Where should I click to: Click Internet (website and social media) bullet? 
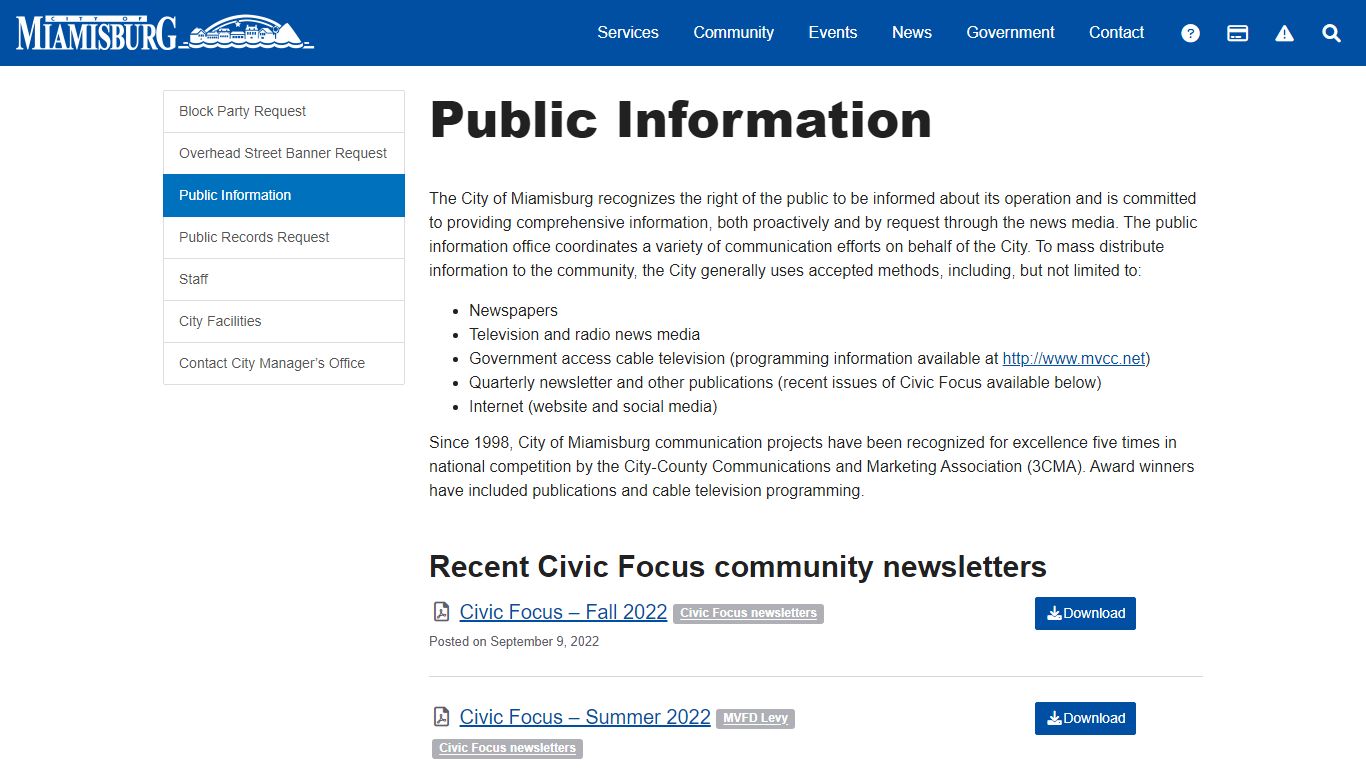point(593,407)
